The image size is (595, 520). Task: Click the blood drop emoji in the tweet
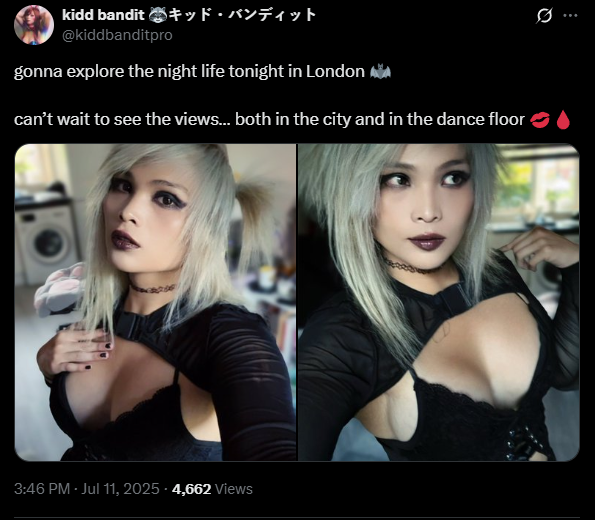(563, 120)
